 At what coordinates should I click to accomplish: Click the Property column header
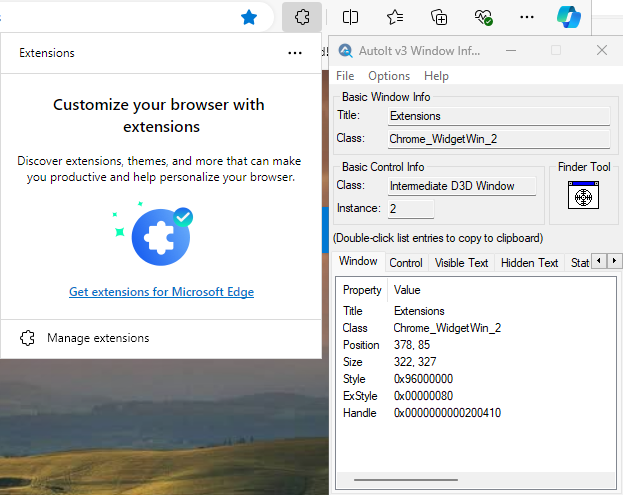click(362, 290)
